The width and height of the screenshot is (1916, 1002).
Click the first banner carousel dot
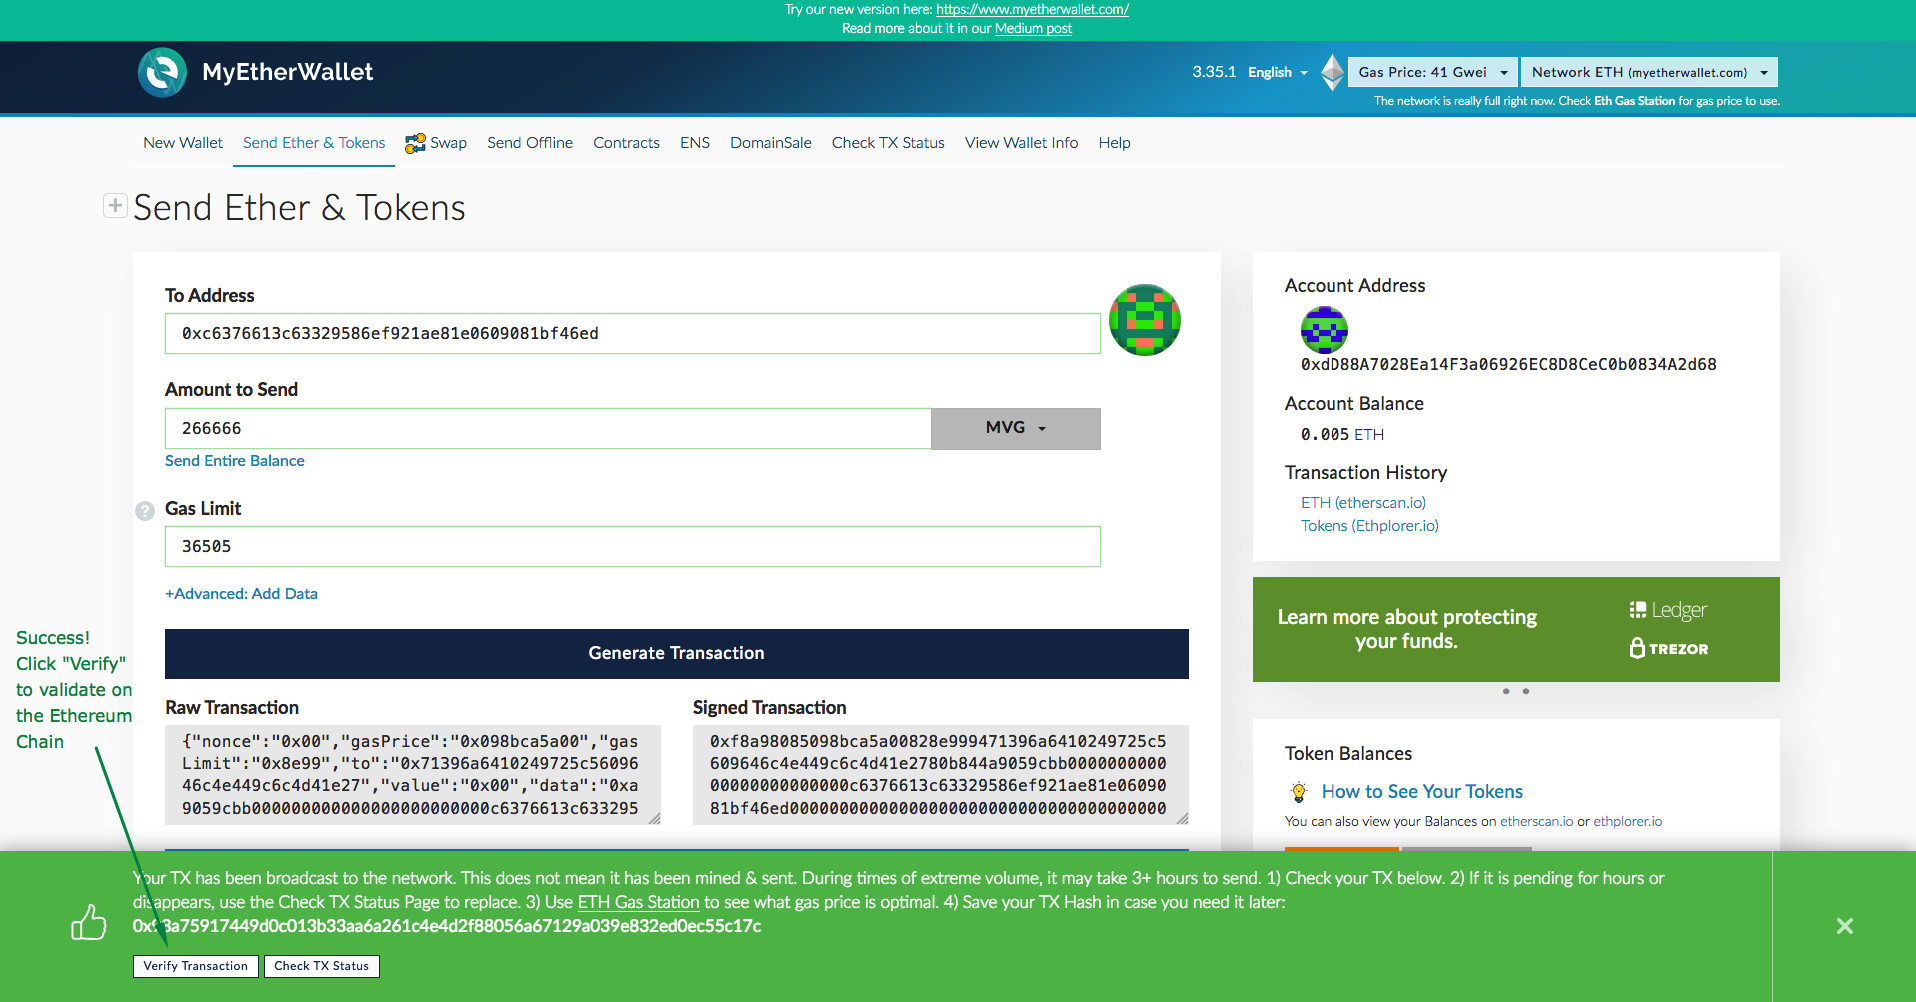[1506, 692]
